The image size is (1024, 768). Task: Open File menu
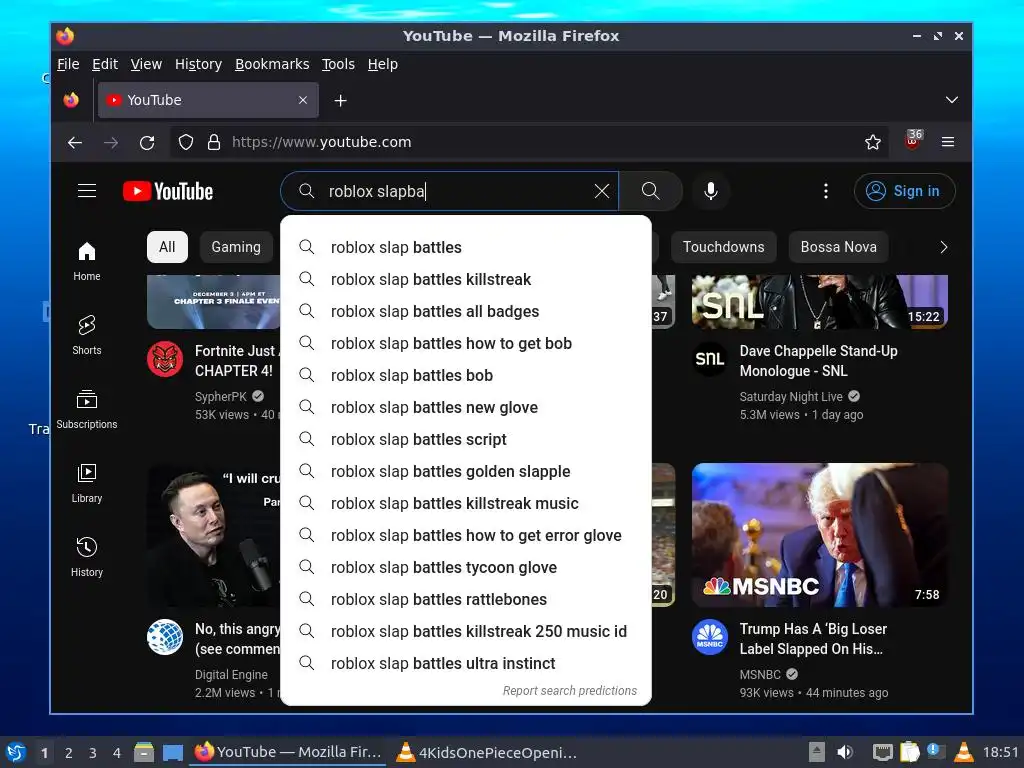[68, 64]
